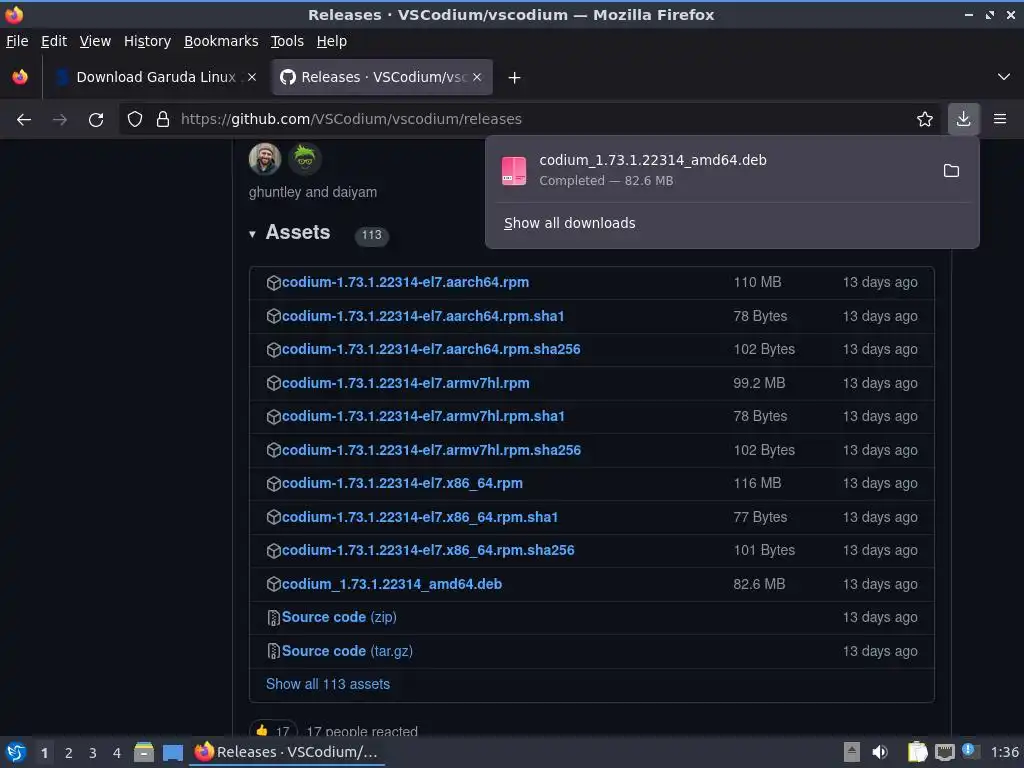
Task: Open the start menu in the taskbar
Action: pyautogui.click(x=16, y=752)
